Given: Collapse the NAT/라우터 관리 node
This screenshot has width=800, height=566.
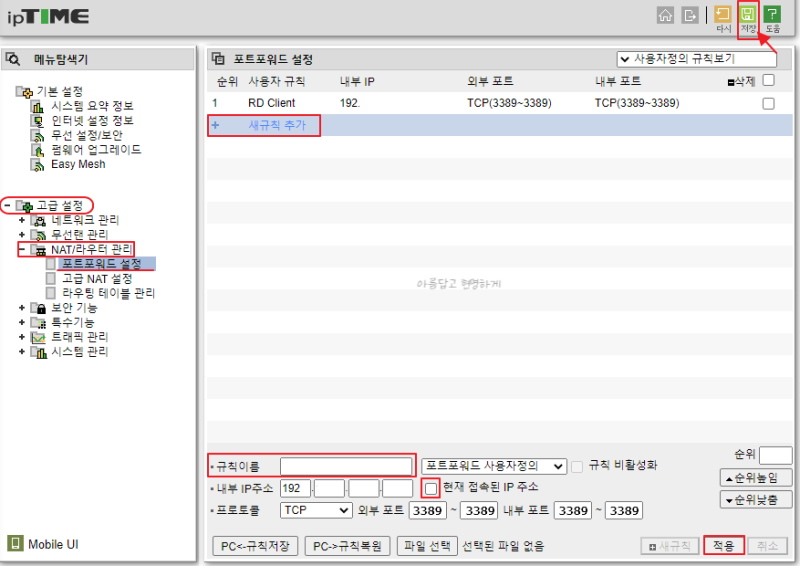Looking at the screenshot, I should pyautogui.click(x=21, y=250).
